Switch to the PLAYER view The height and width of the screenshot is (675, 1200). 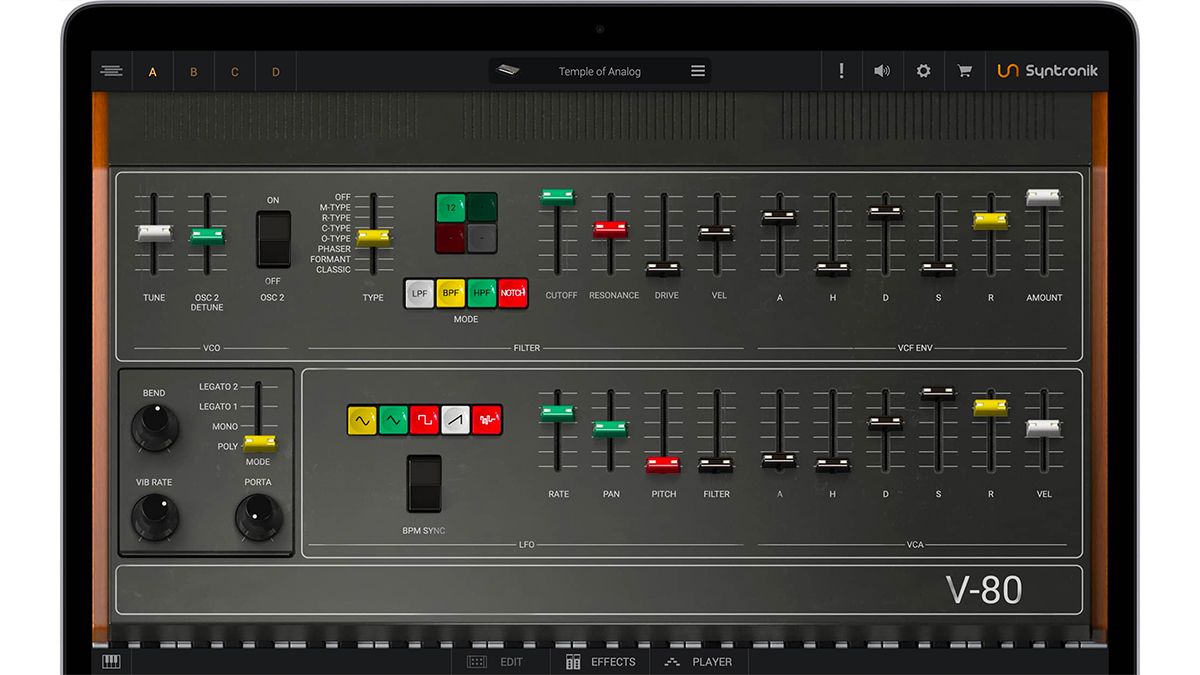point(699,662)
